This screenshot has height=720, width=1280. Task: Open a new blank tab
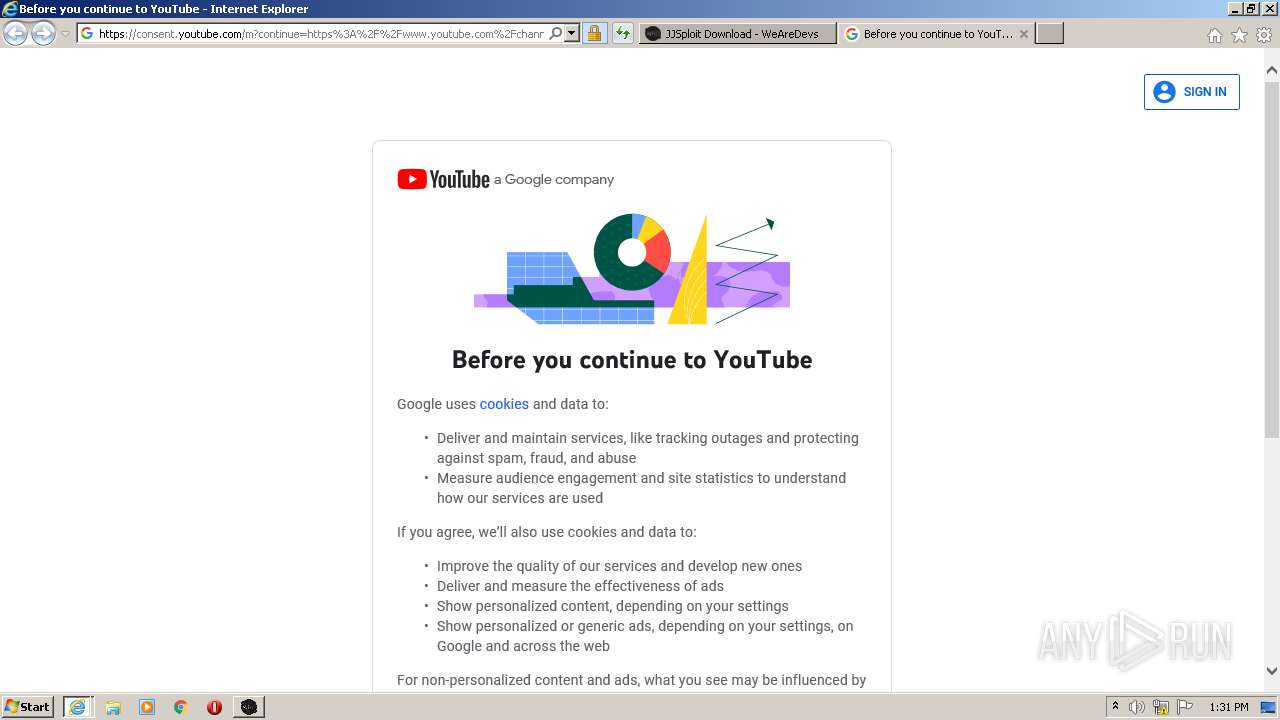coord(1049,34)
